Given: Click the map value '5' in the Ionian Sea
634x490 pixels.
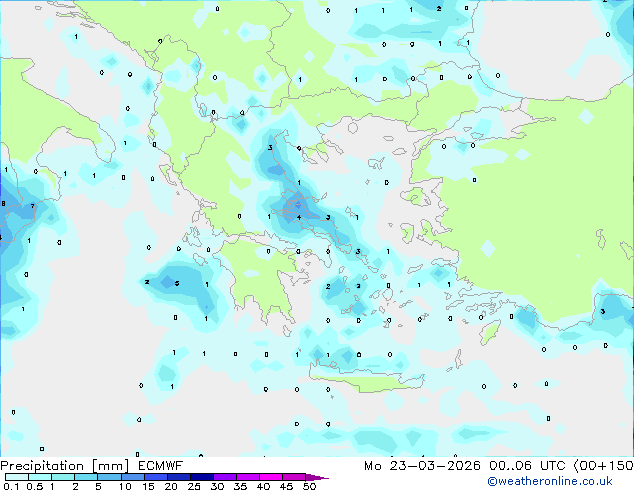Looking at the screenshot, I should pyautogui.click(x=177, y=283).
